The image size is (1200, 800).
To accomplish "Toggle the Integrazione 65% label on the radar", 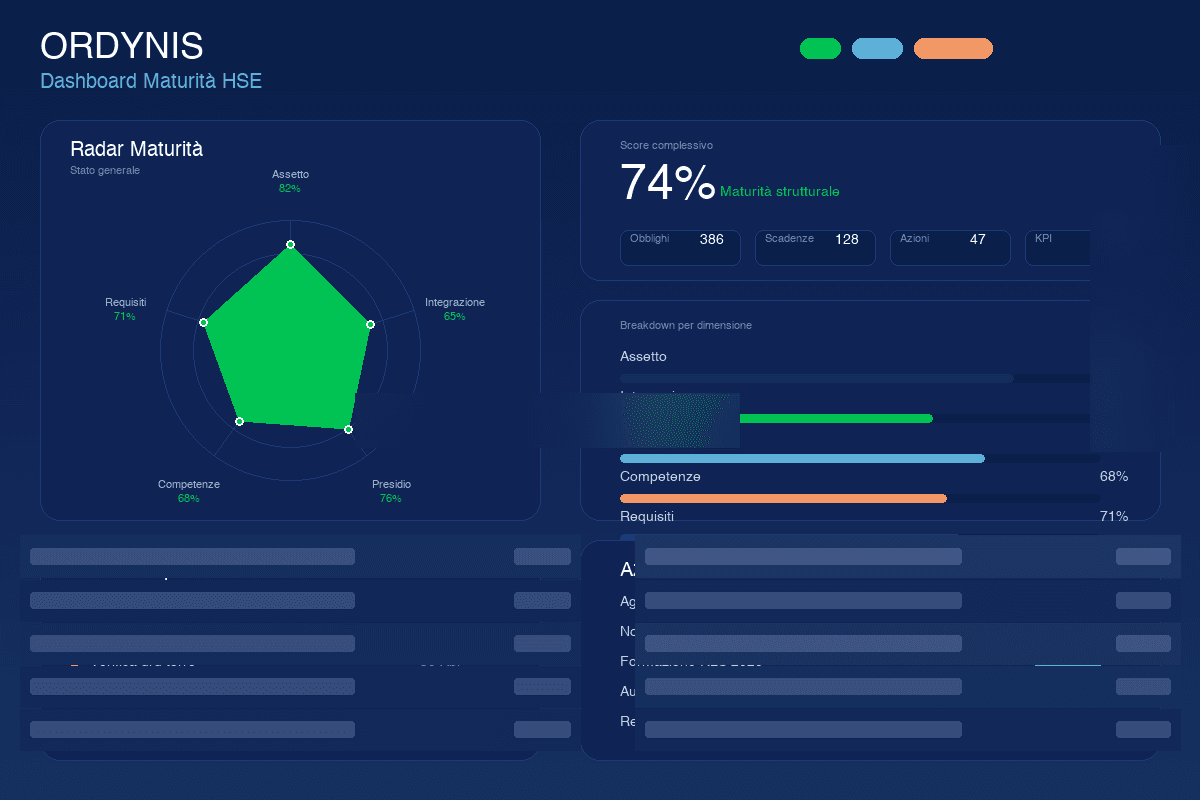I will tap(455, 309).
